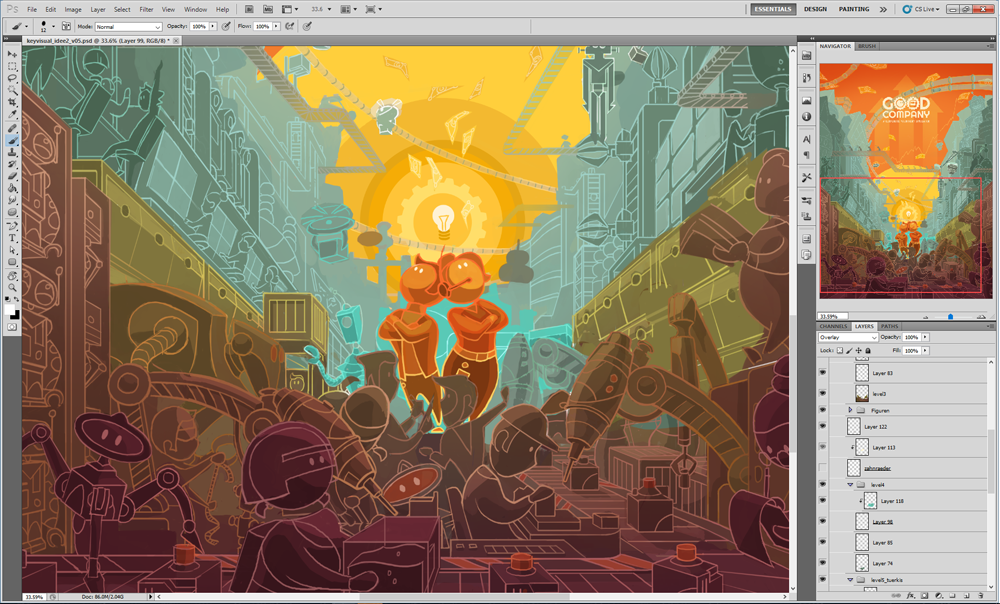
Task: Add a layer mask at the Layers panel bottom
Action: 924,596
